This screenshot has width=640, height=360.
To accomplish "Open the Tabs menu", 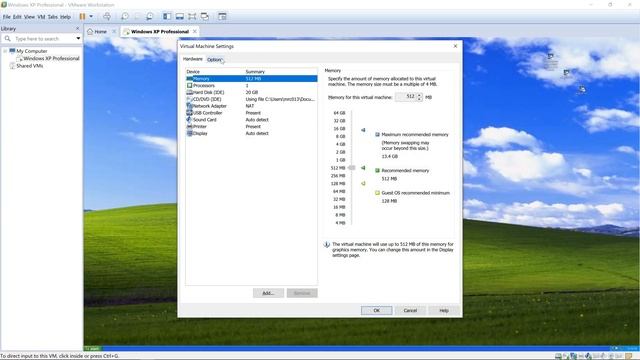I will 53,17.
